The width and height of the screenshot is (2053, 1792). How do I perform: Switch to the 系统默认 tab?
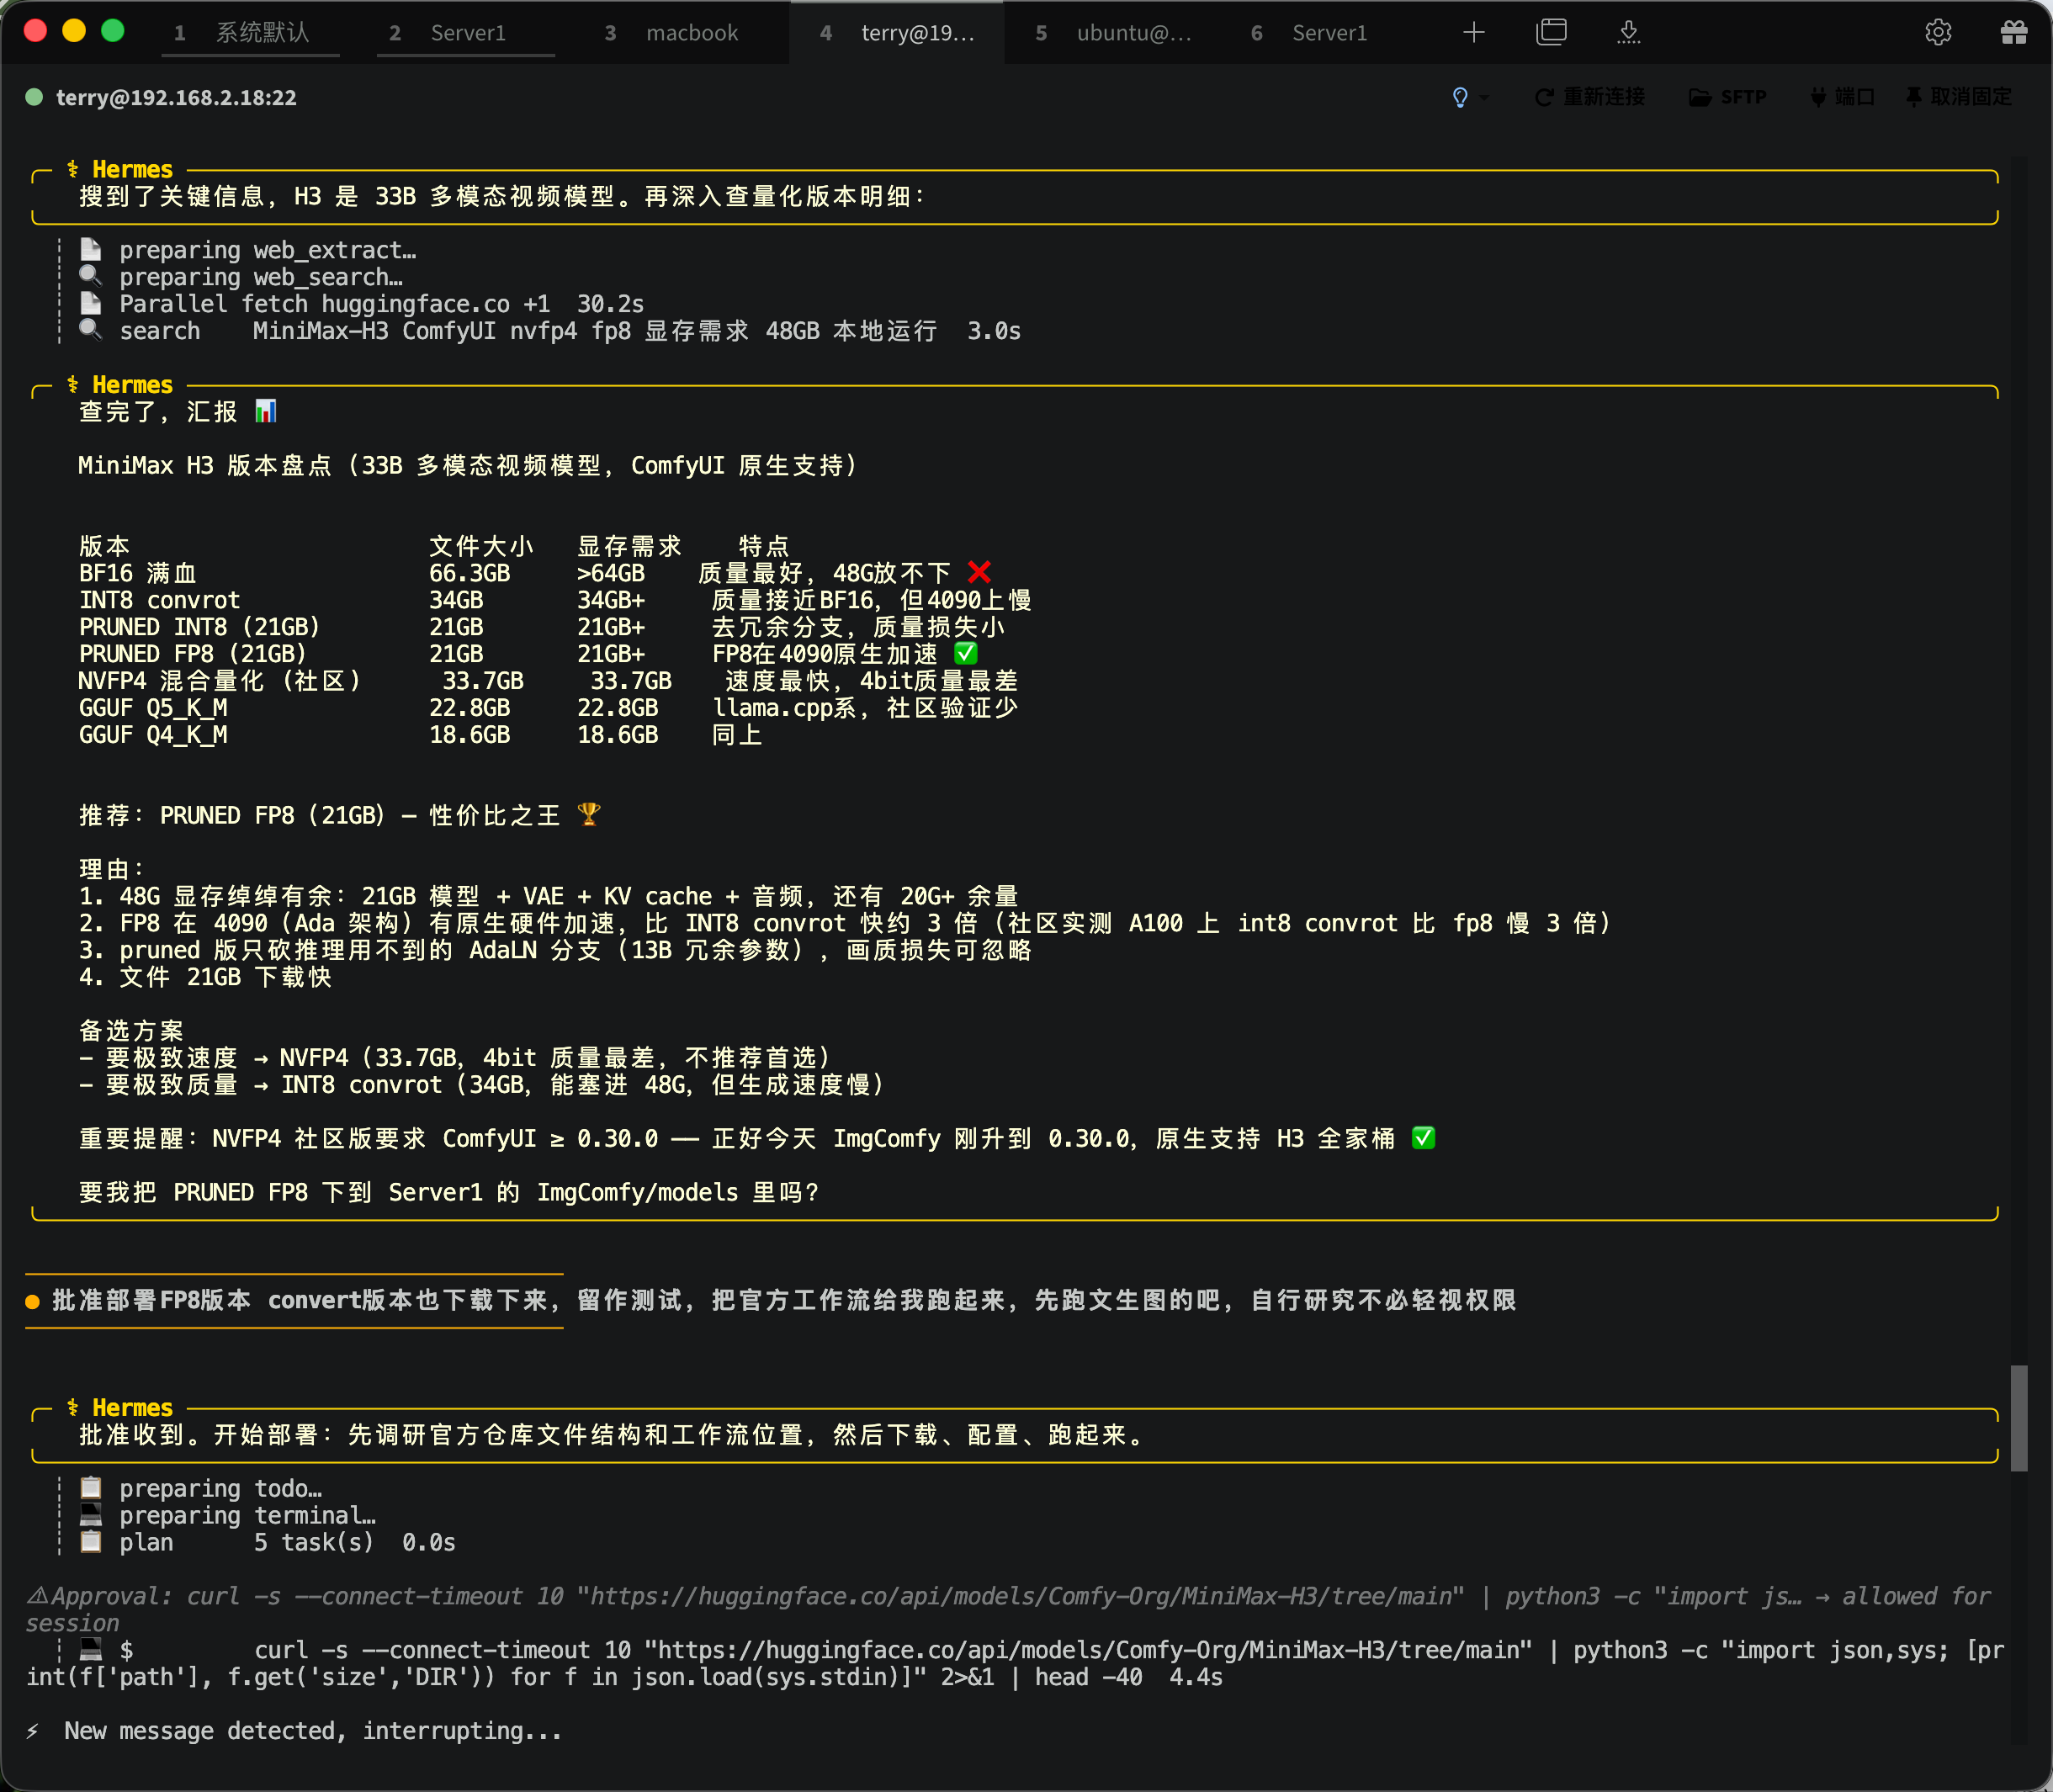pyautogui.click(x=251, y=33)
